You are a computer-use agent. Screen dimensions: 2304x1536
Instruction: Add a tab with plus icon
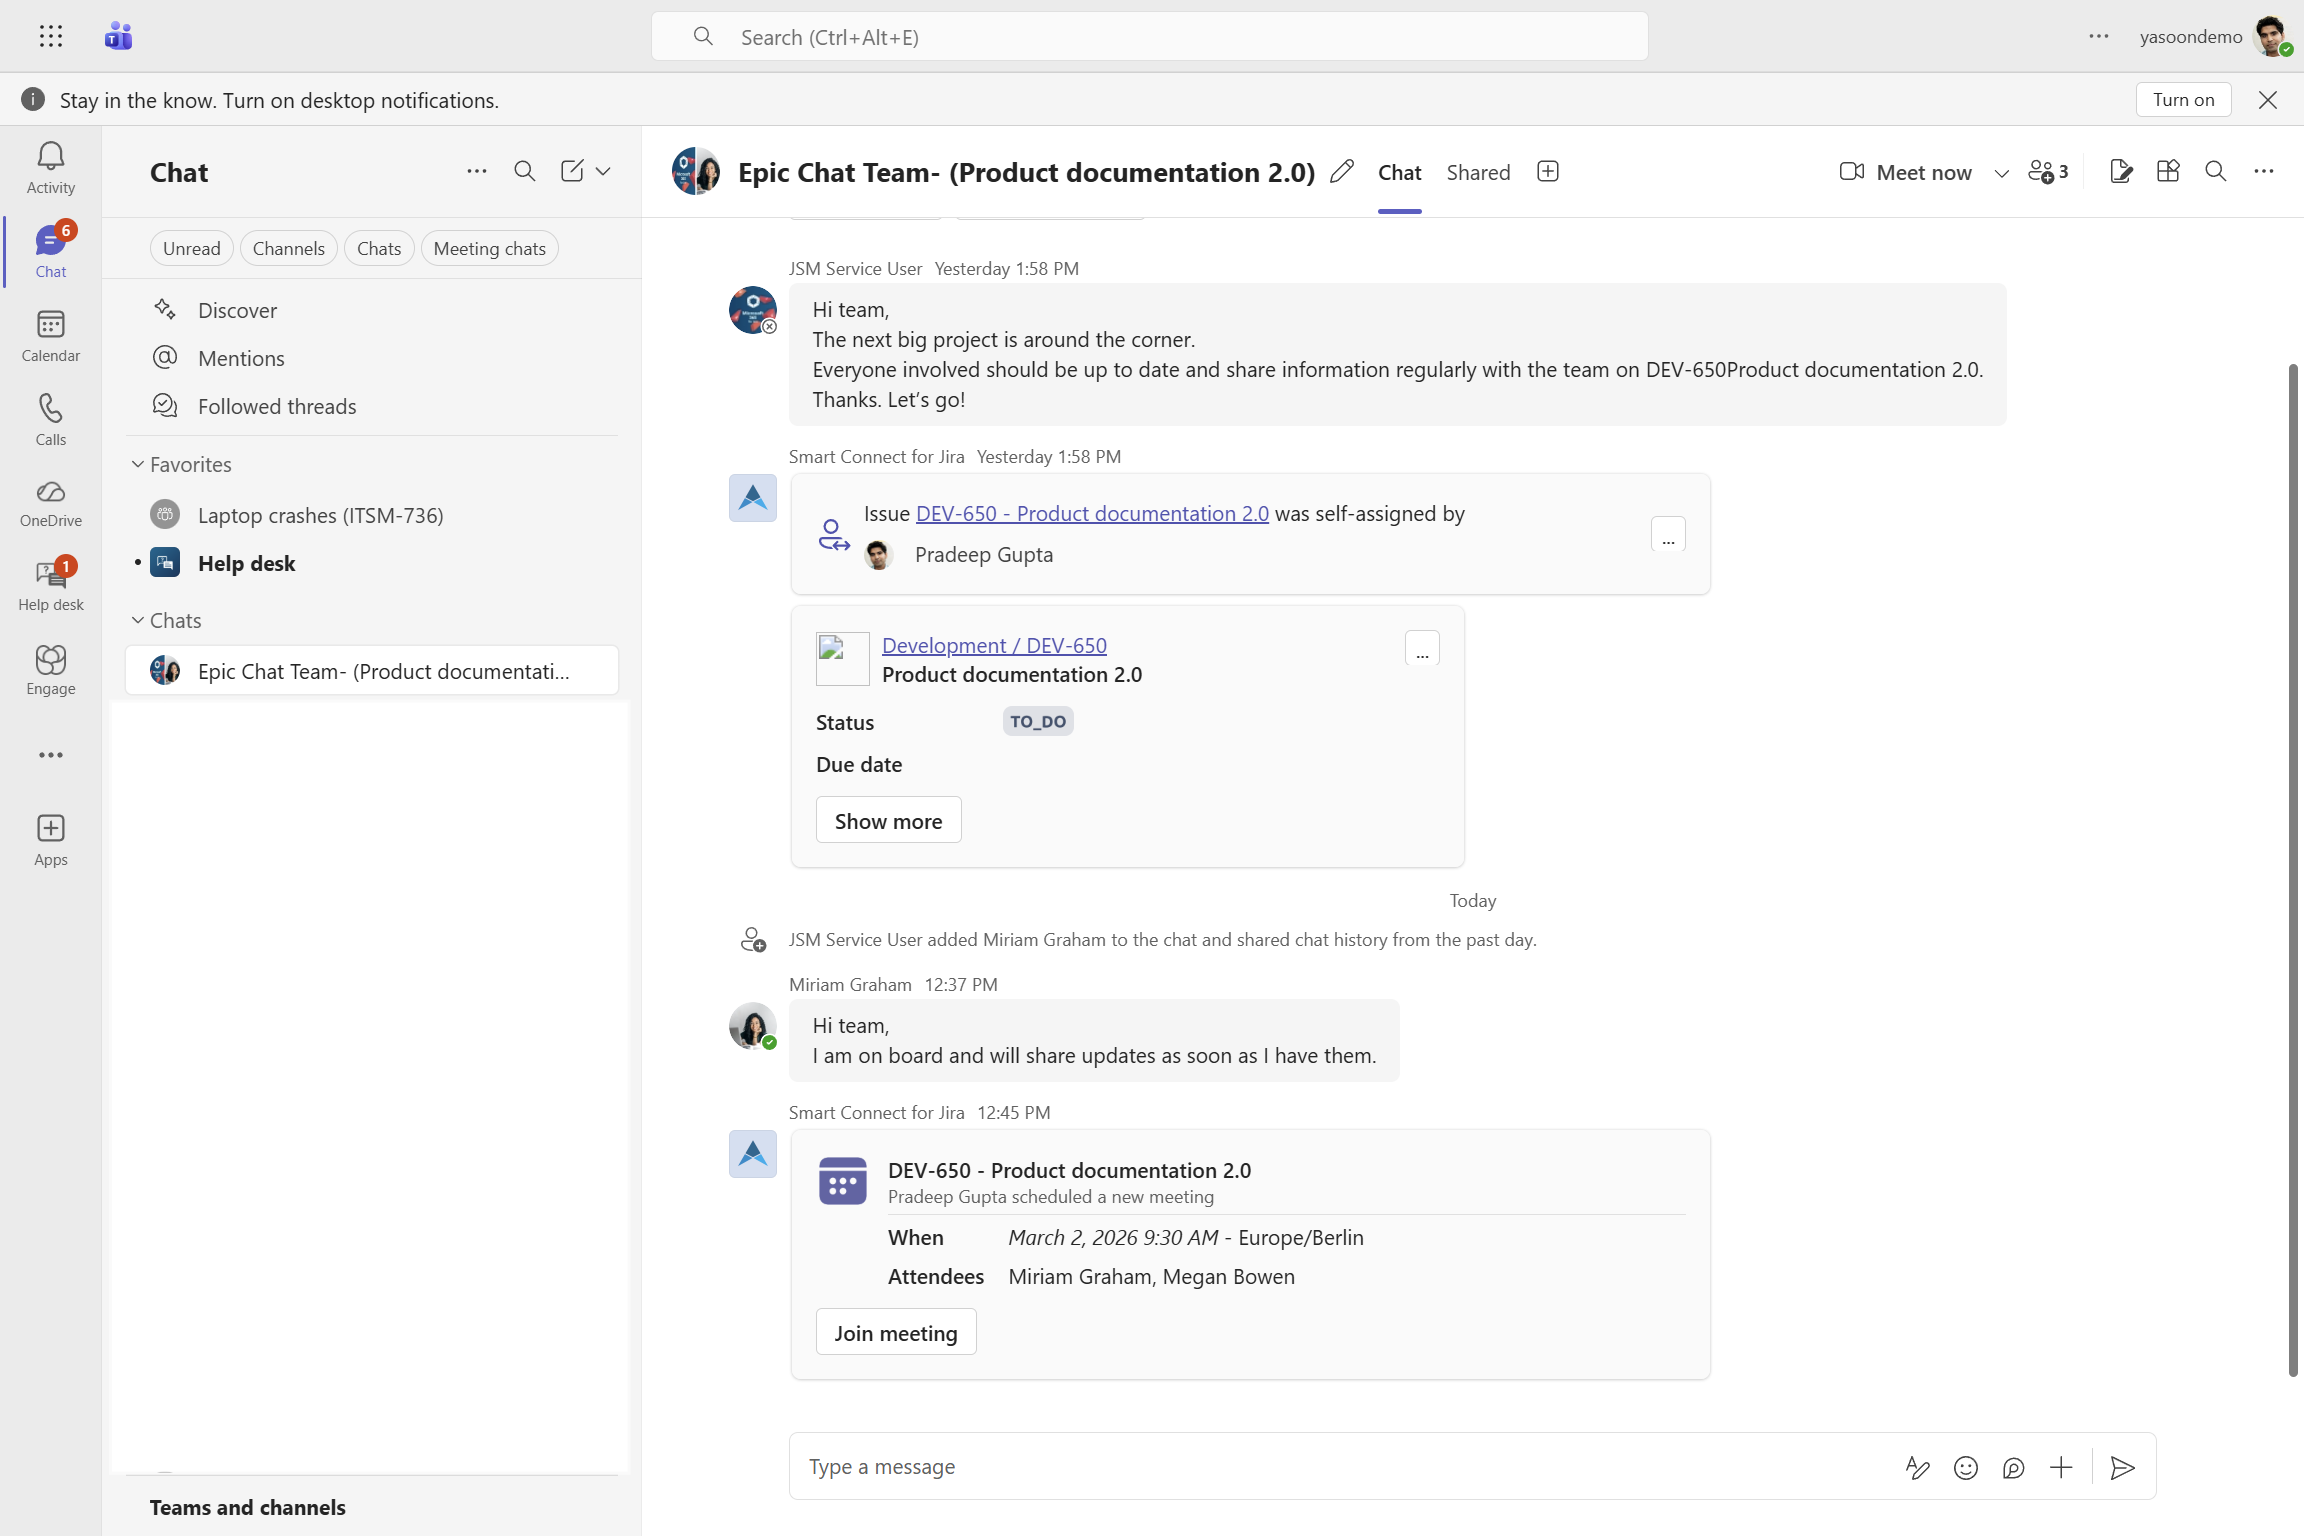1547,172
